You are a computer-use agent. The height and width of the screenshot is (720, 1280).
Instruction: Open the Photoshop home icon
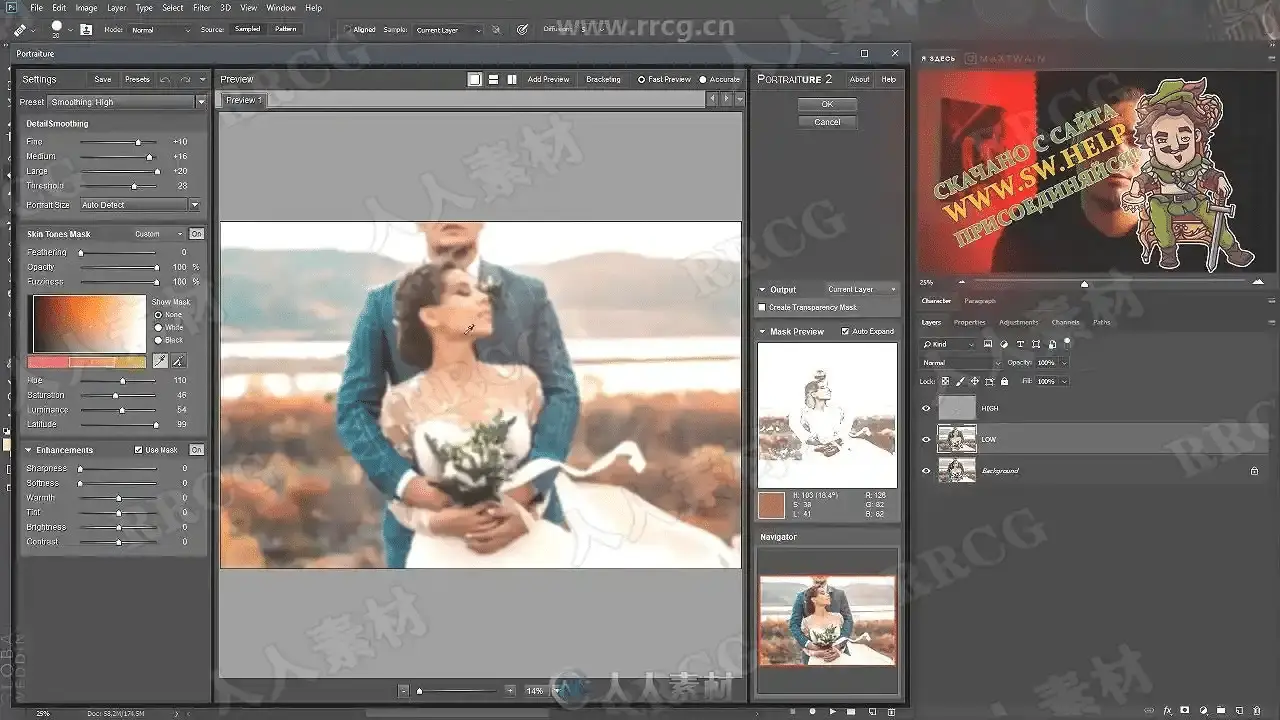point(10,8)
